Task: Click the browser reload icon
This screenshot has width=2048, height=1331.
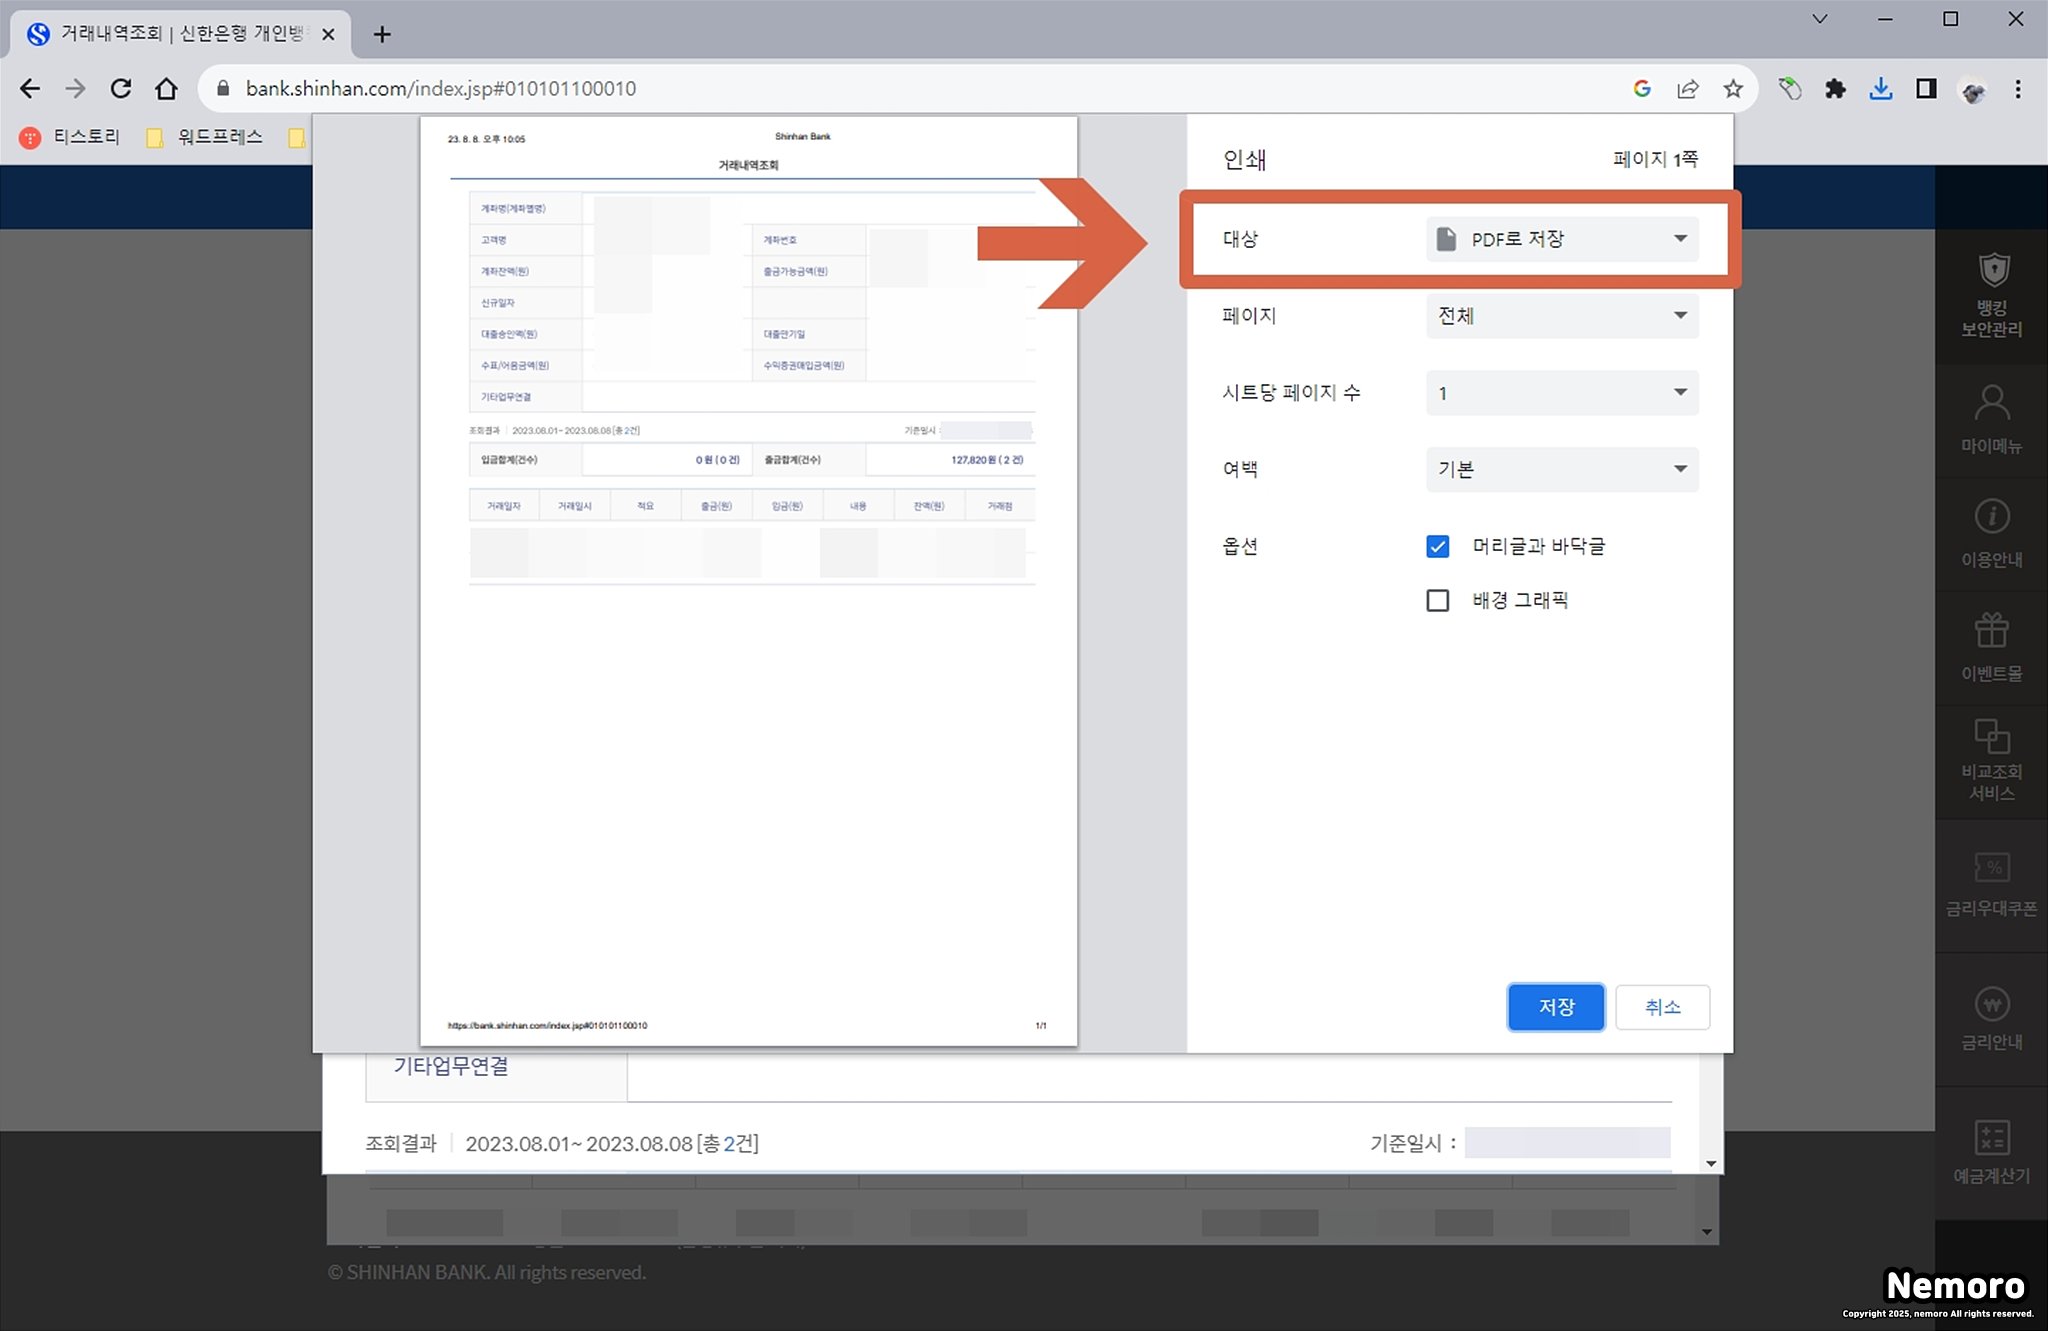Action: pos(121,89)
